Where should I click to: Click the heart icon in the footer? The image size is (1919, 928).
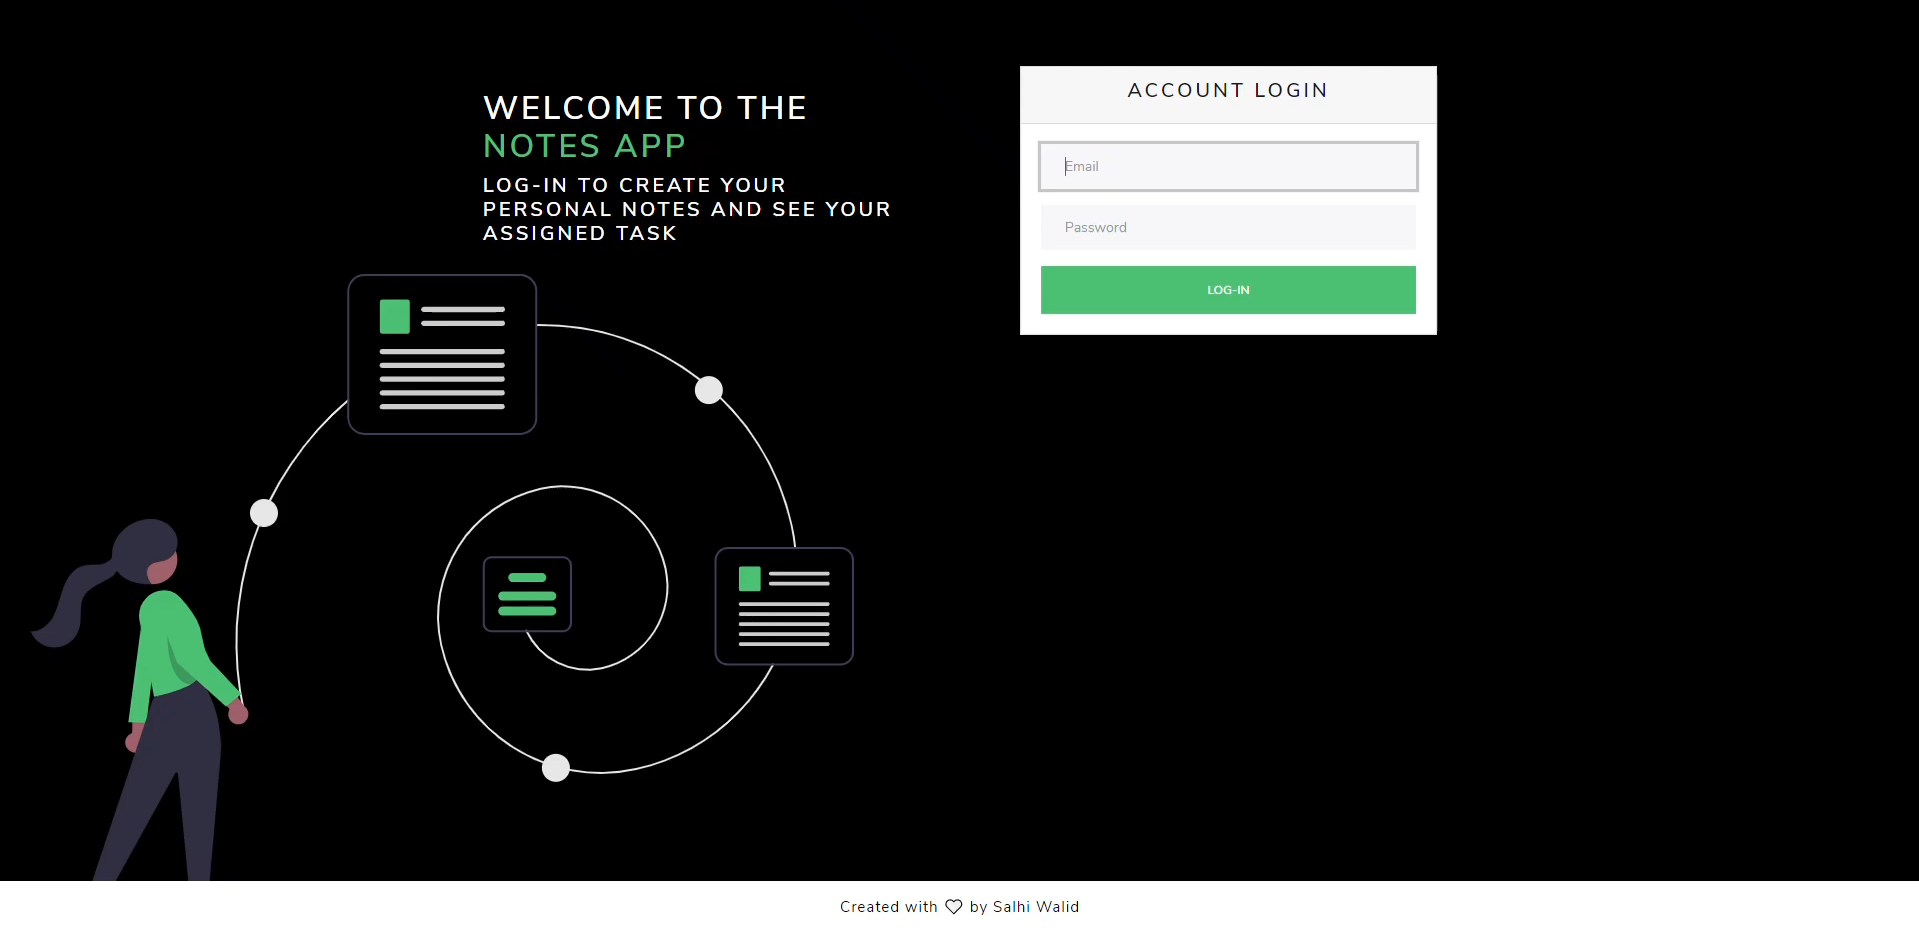pos(955,907)
